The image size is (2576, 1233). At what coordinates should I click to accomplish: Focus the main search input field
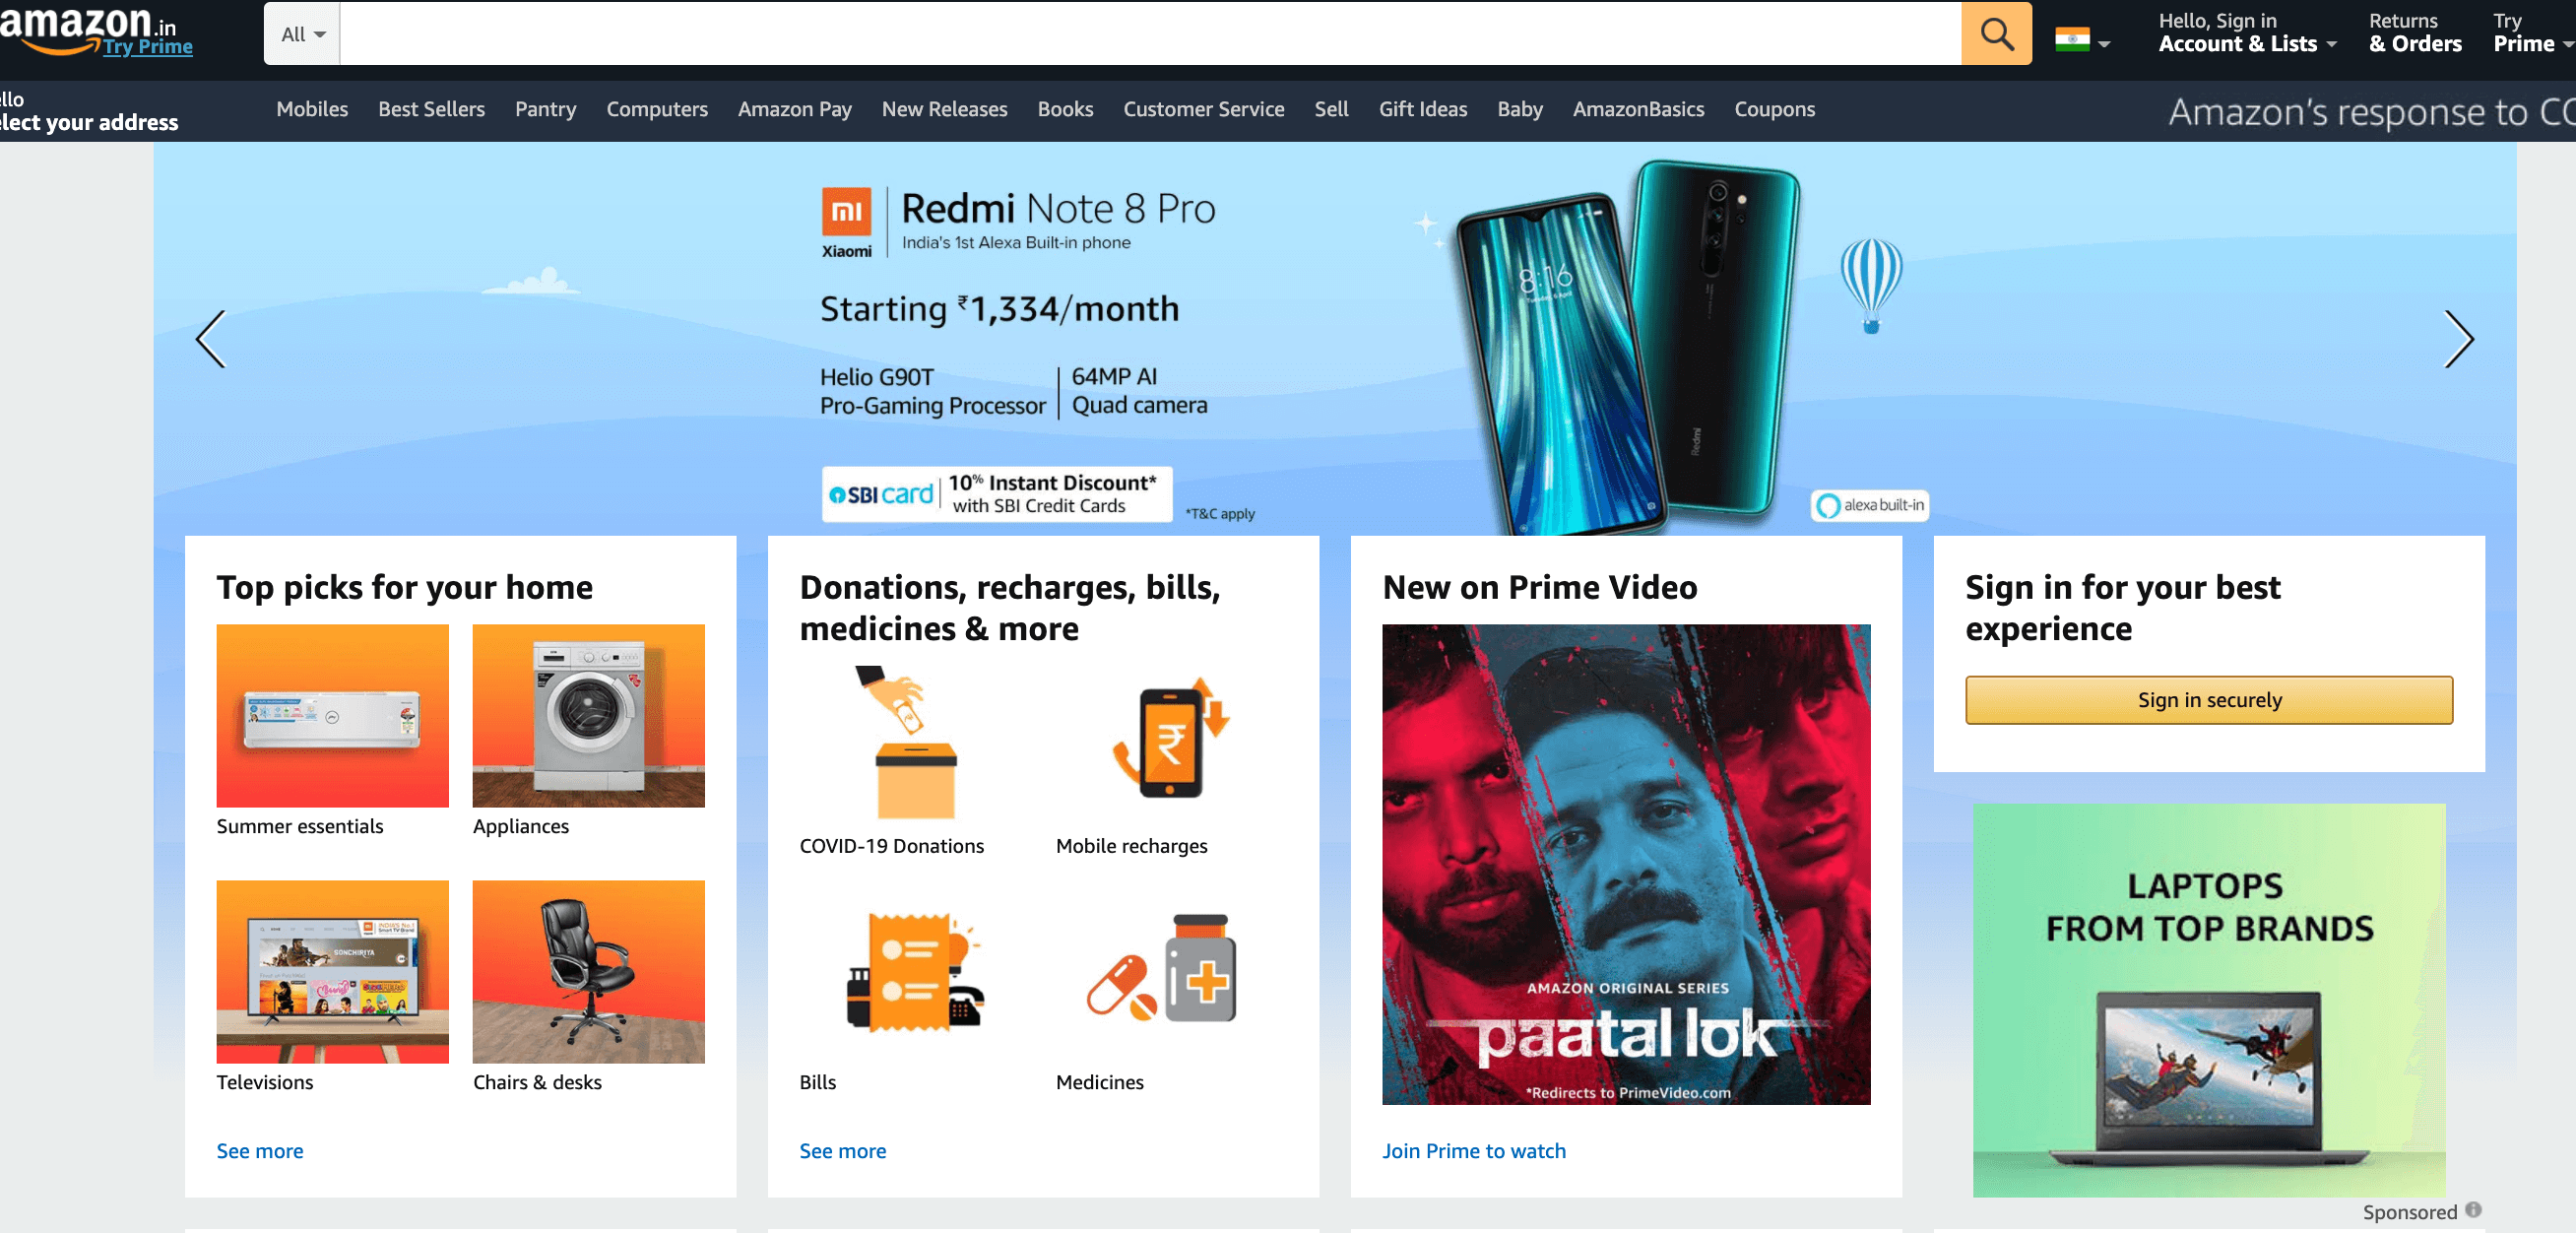1150,34
